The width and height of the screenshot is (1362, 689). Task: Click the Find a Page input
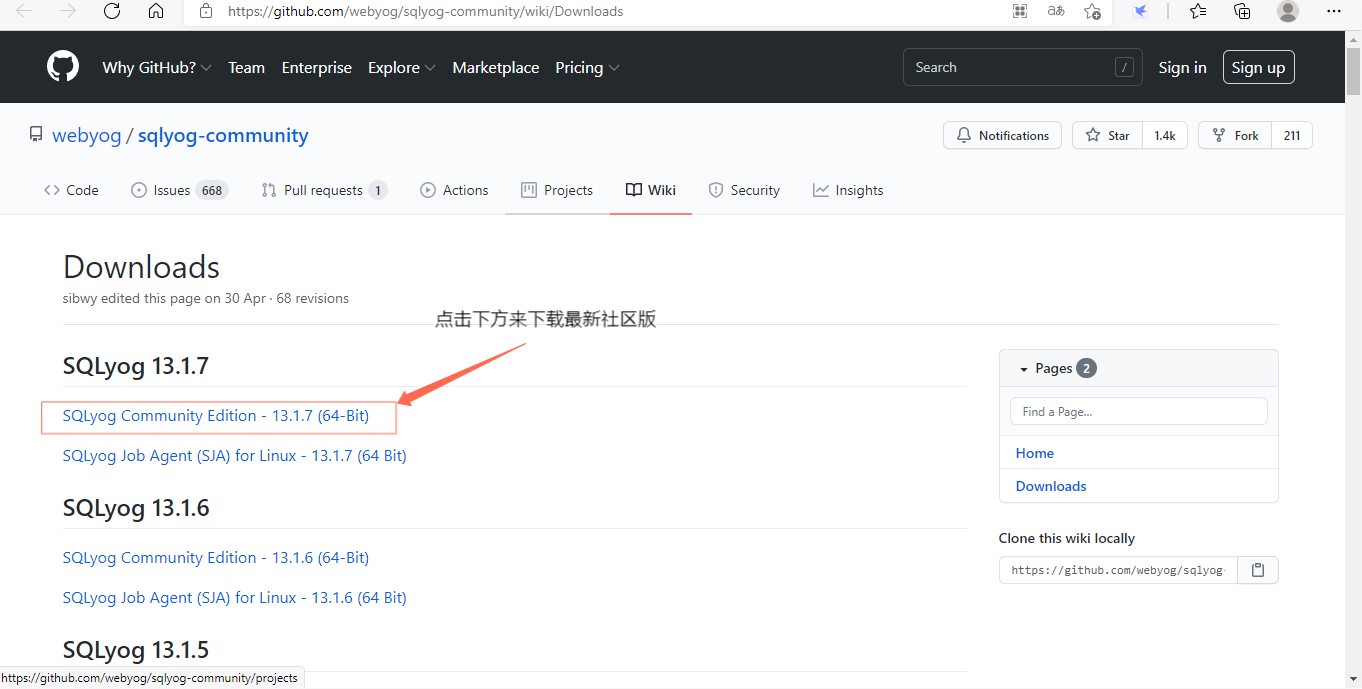(x=1138, y=411)
